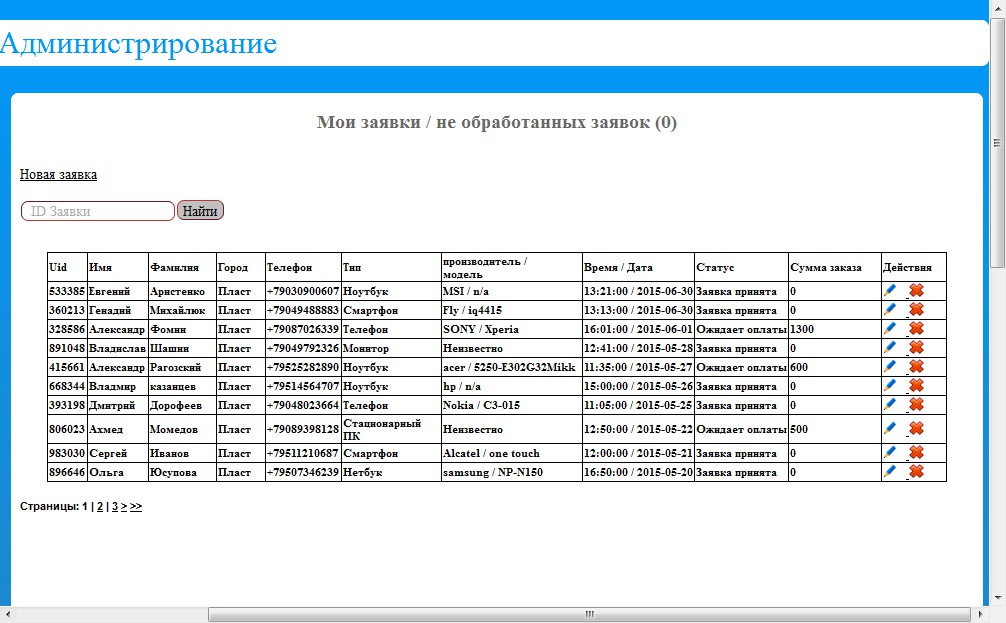Select order sum 1300 cell
Screen dimensions: 1006x623
[835, 329]
